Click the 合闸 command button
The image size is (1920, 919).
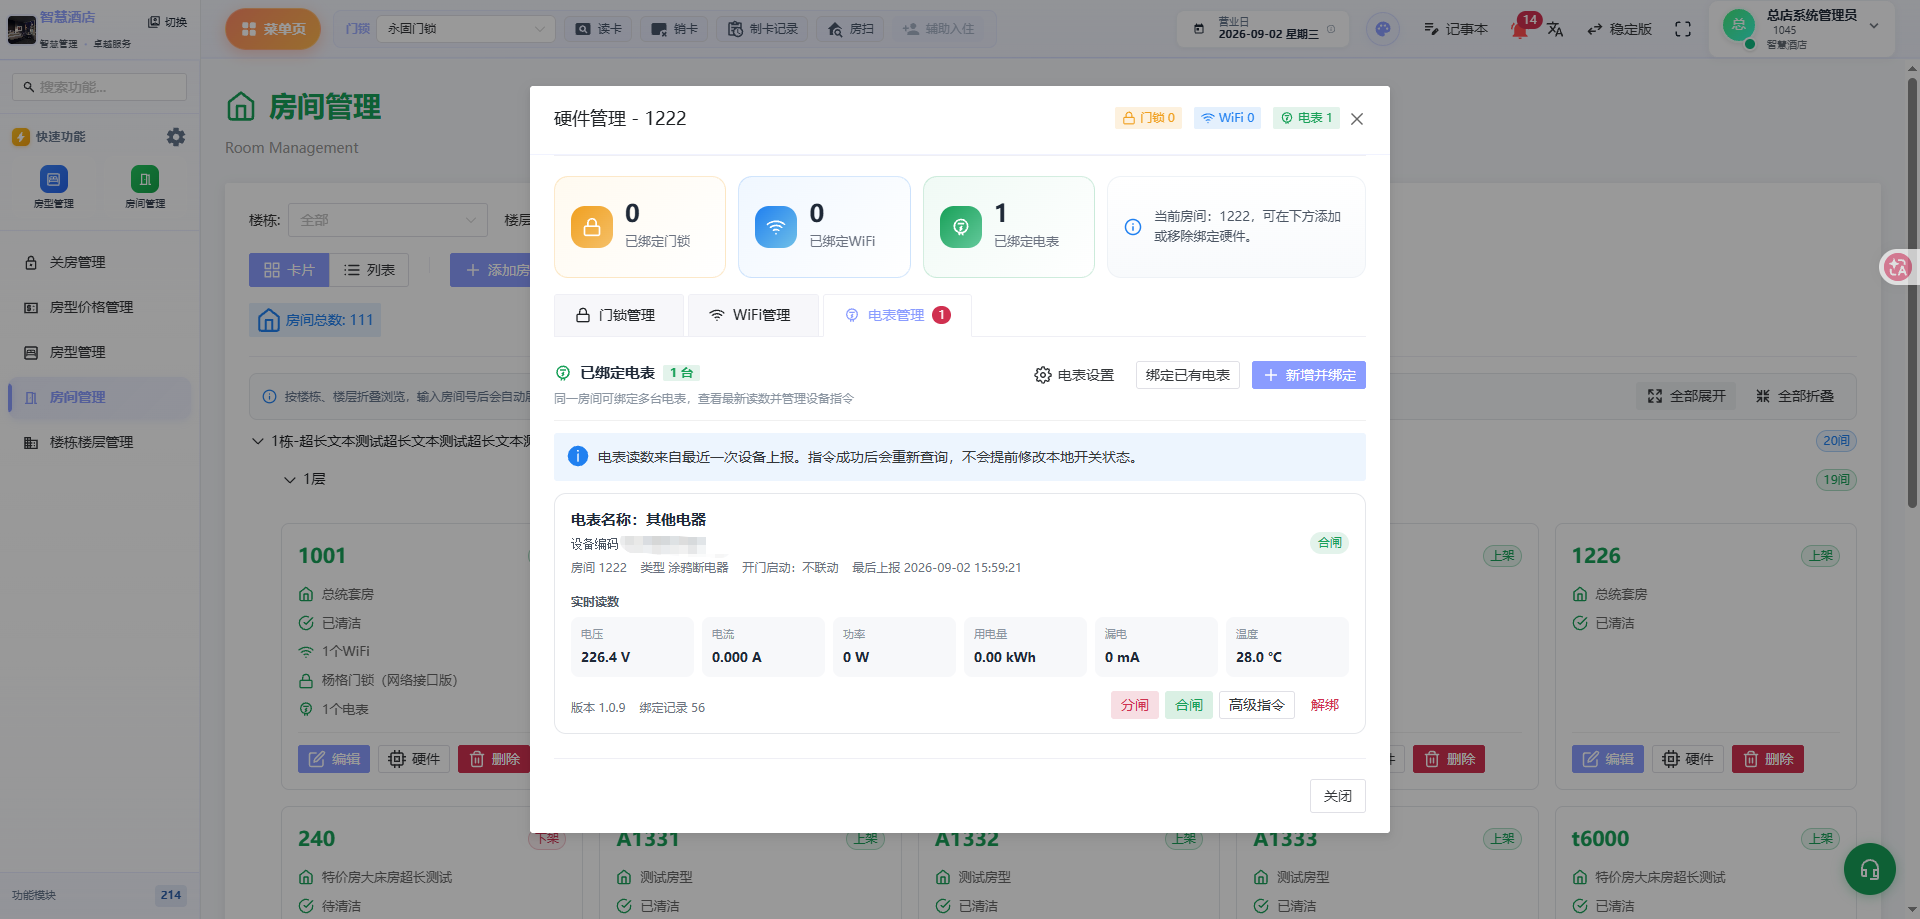(1189, 705)
